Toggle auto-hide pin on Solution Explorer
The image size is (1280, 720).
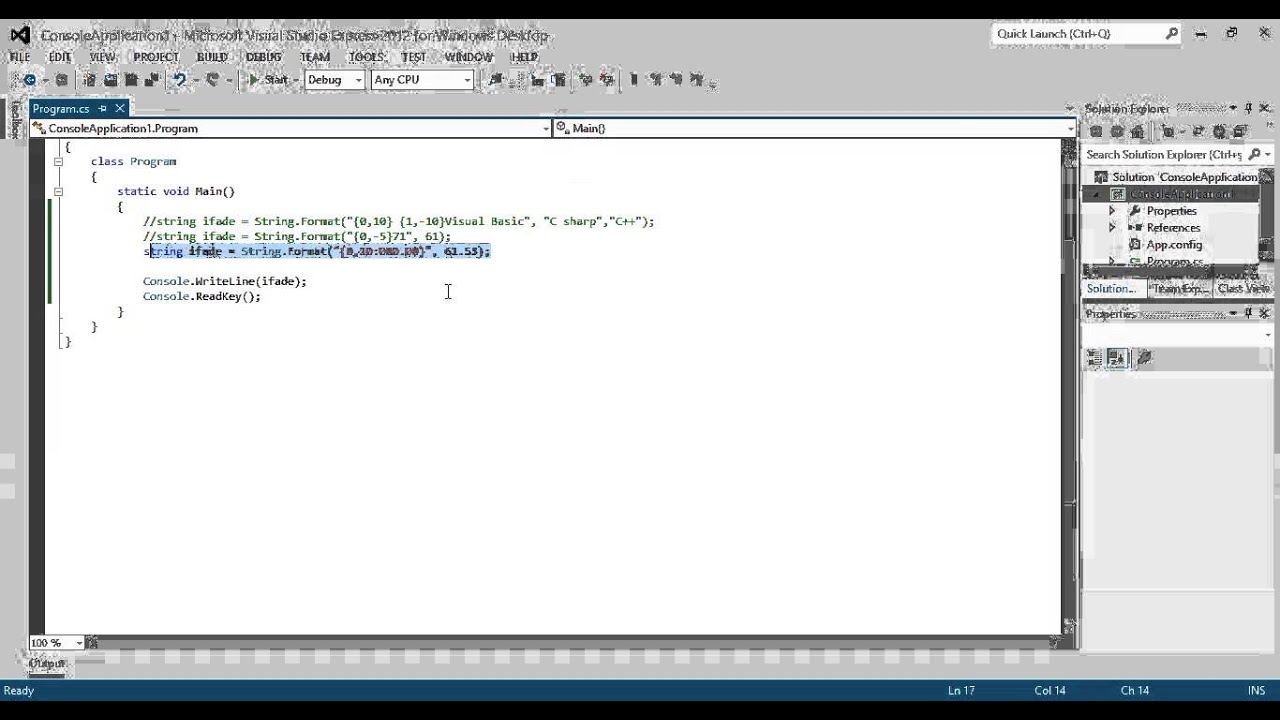(1248, 108)
